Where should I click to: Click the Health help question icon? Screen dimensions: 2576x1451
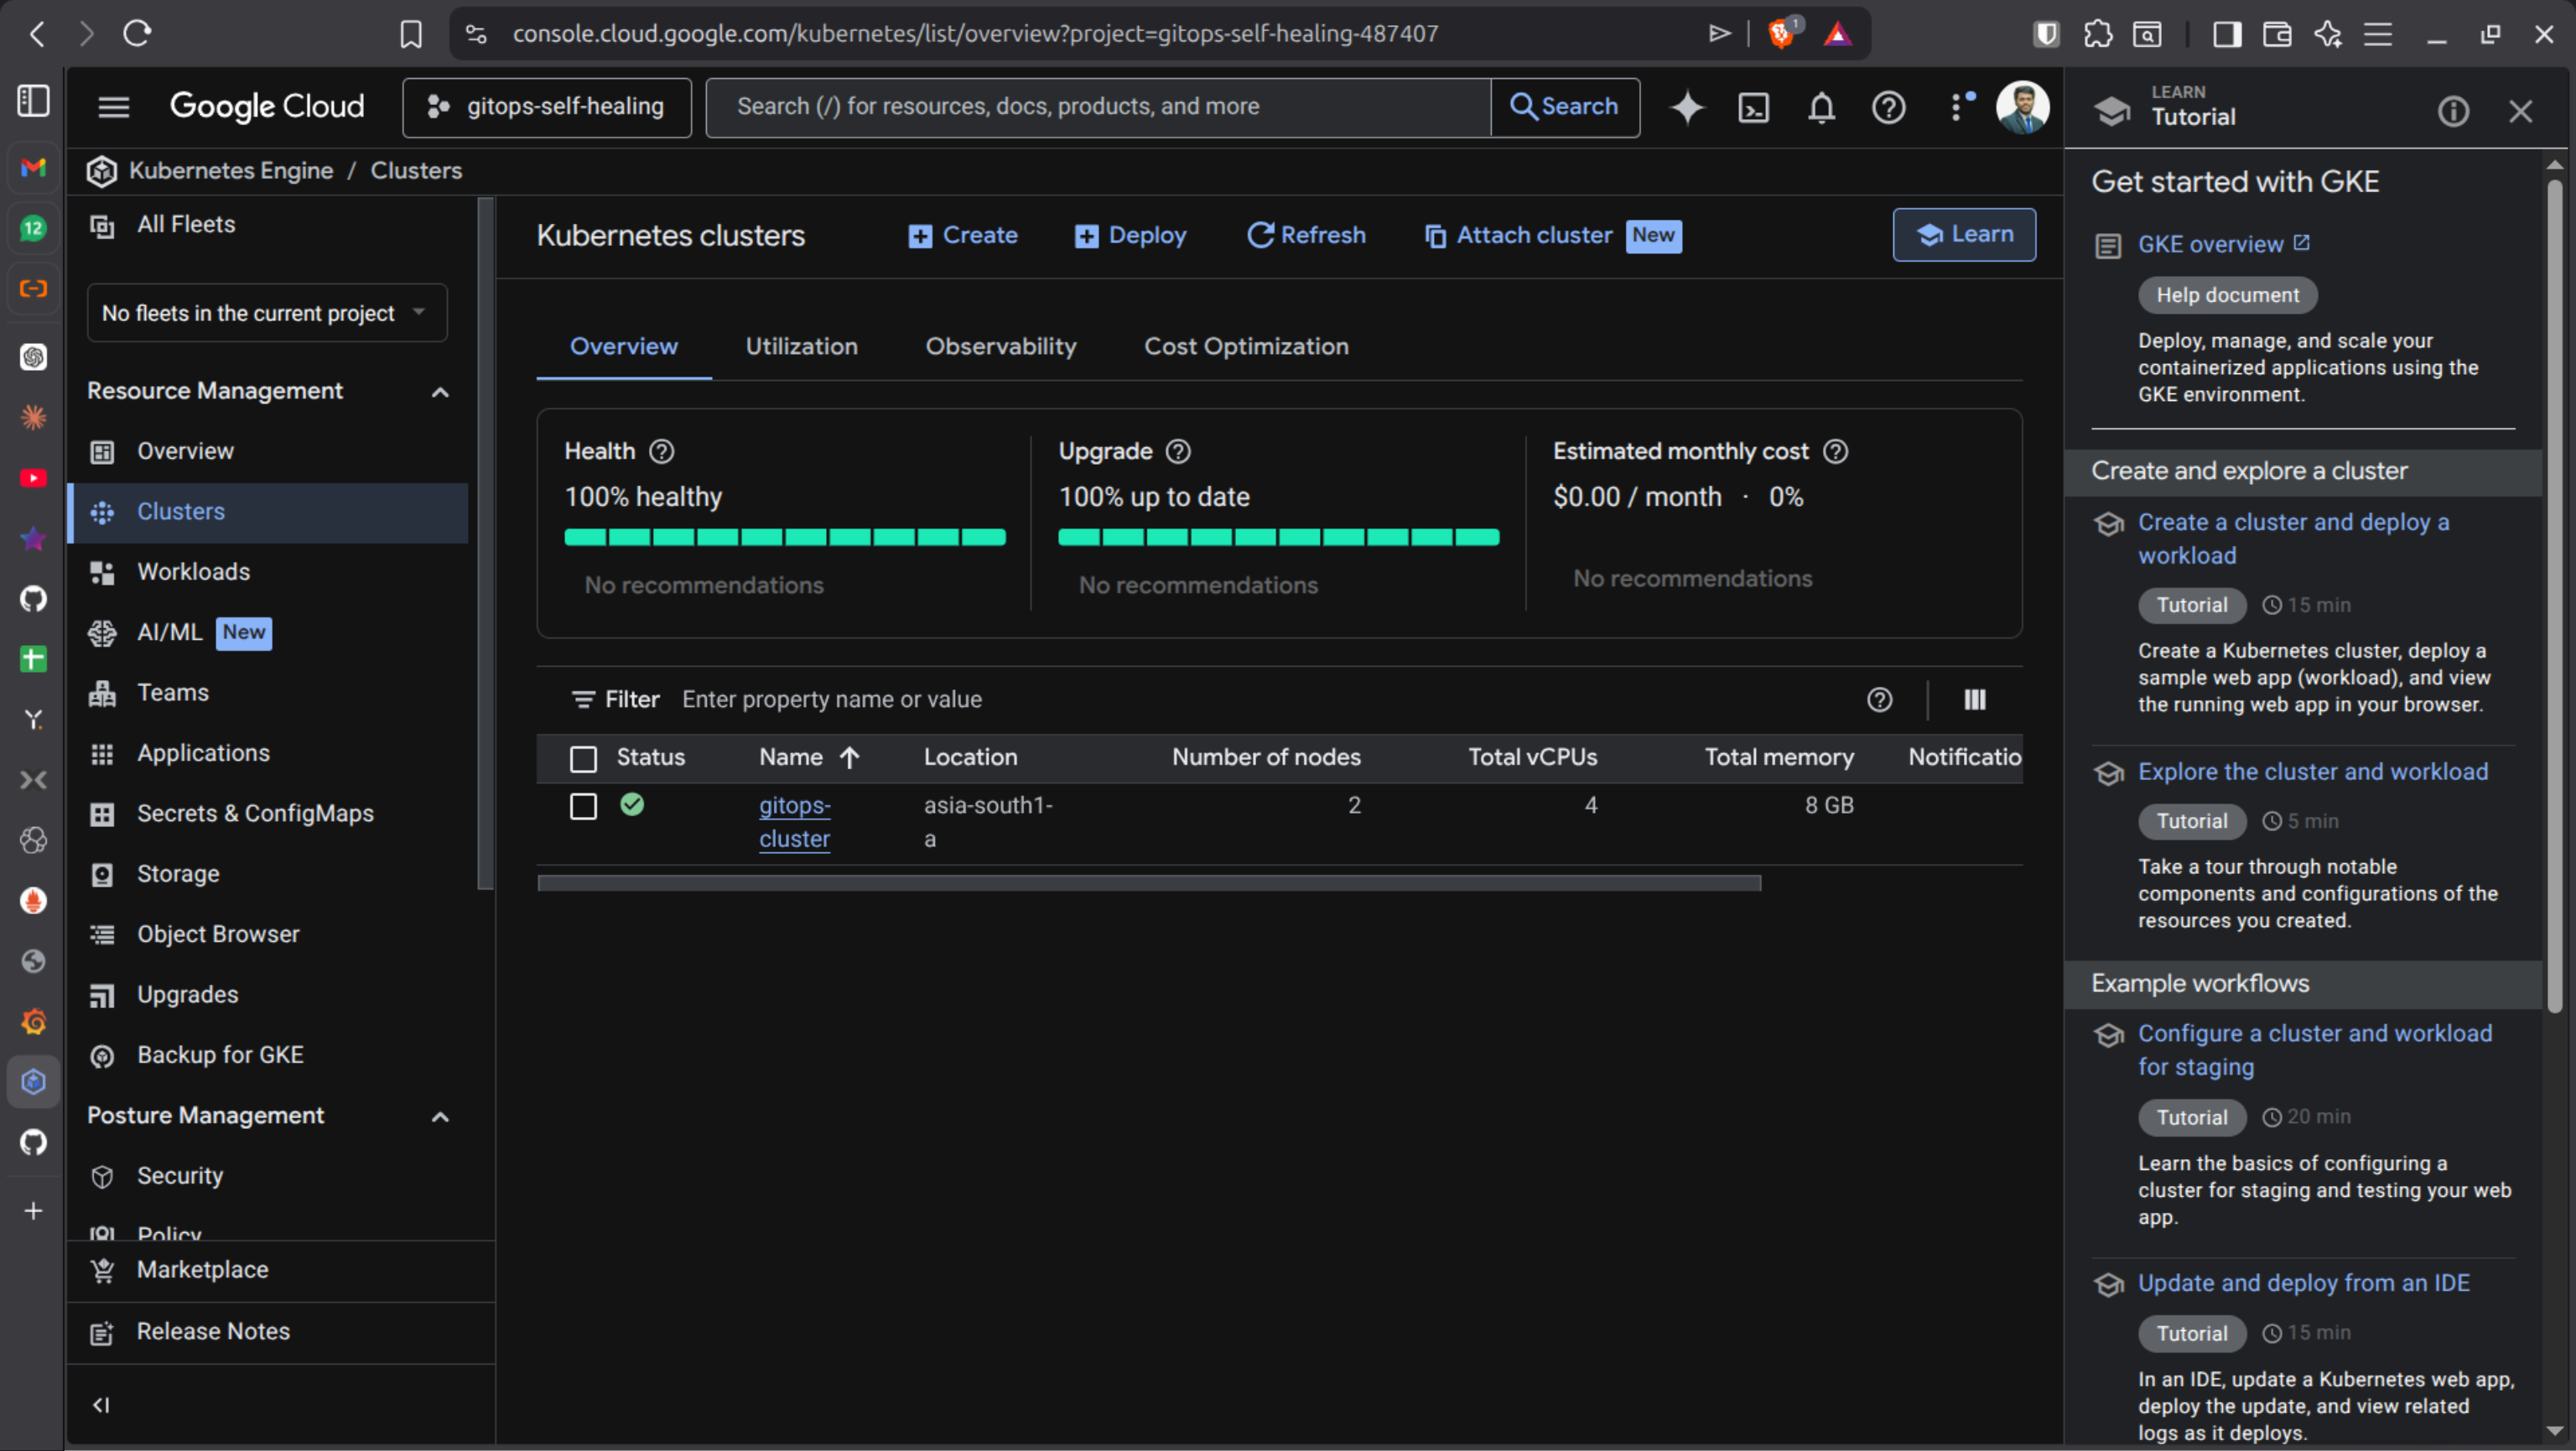pyautogui.click(x=661, y=451)
